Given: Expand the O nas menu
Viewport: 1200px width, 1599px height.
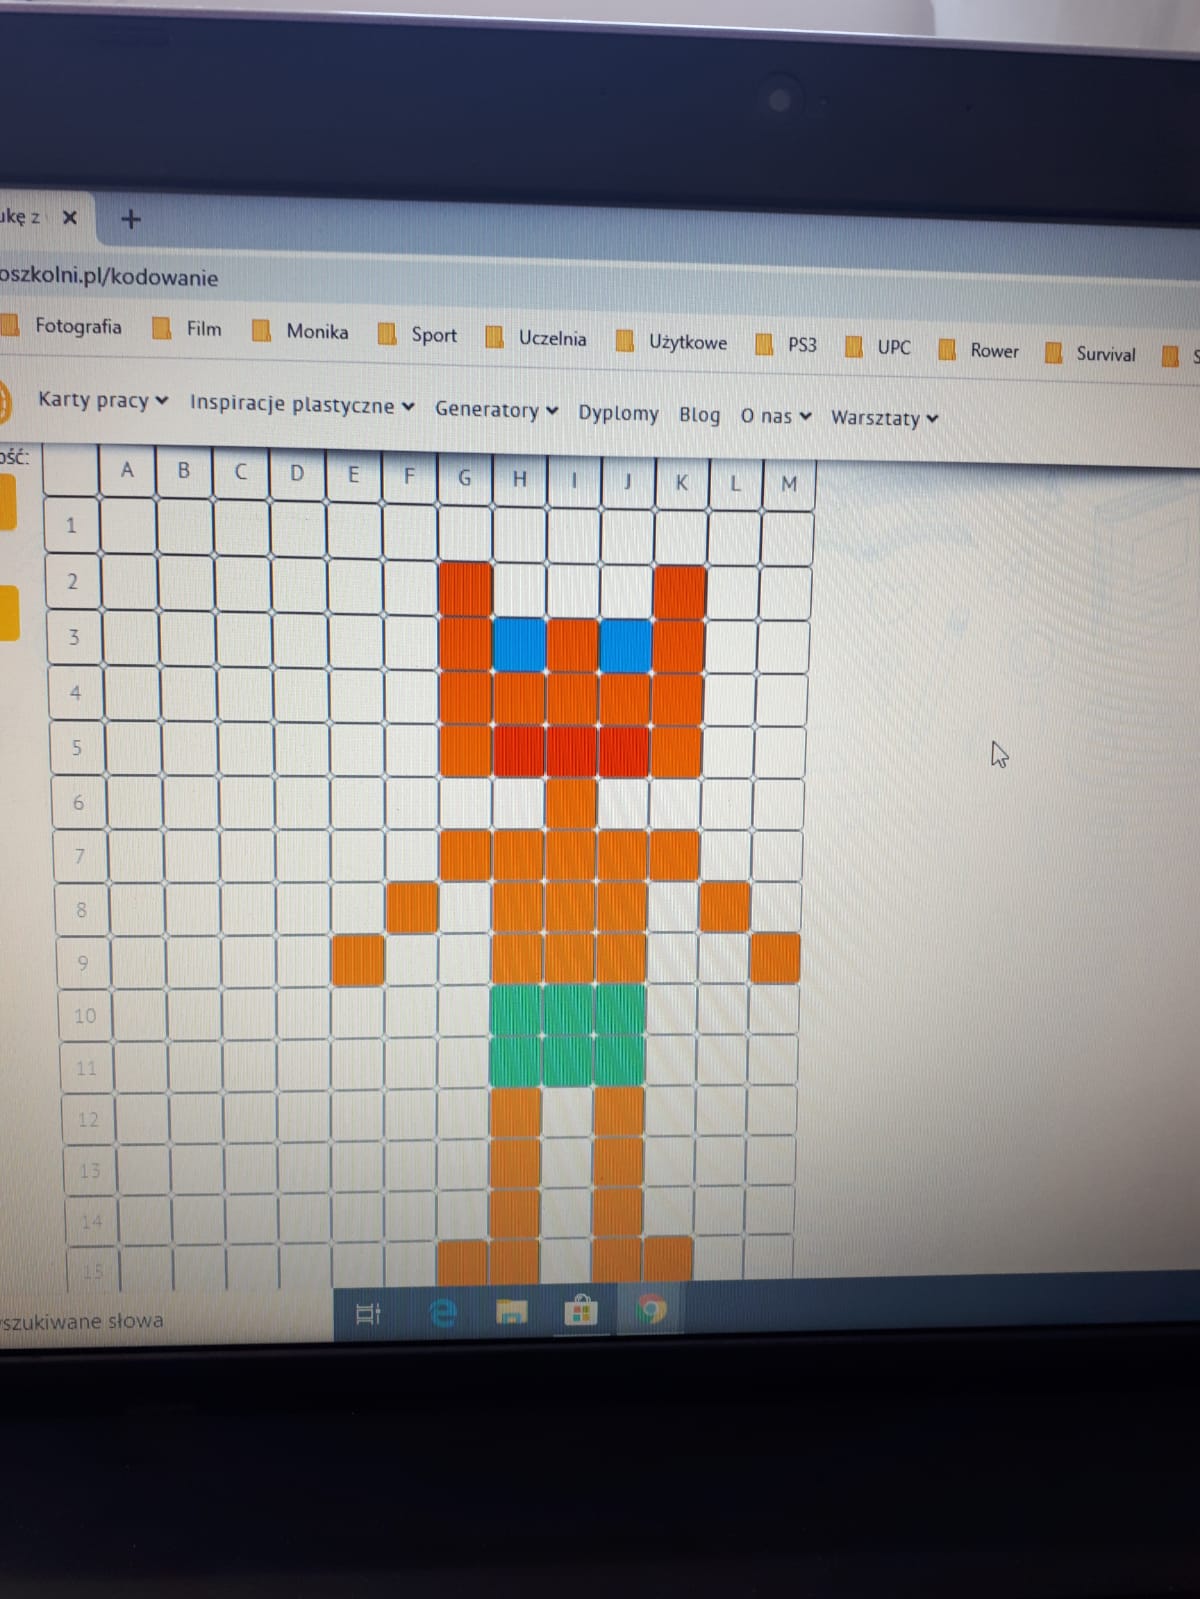Looking at the screenshot, I should click(776, 416).
